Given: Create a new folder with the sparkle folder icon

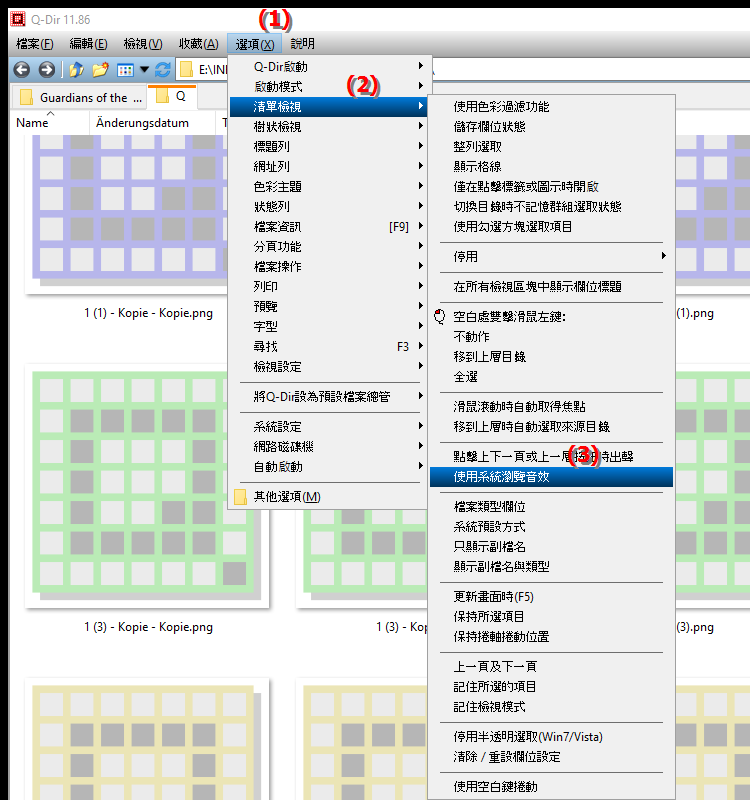Looking at the screenshot, I should (x=101, y=69).
